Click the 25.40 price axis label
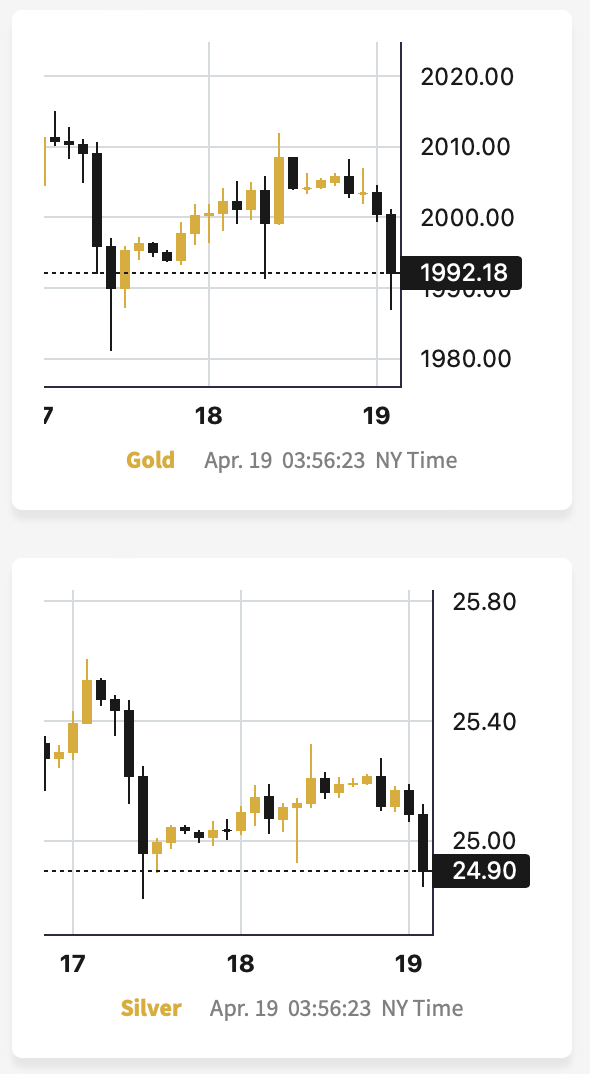The width and height of the screenshot is (590, 1074). [x=484, y=721]
